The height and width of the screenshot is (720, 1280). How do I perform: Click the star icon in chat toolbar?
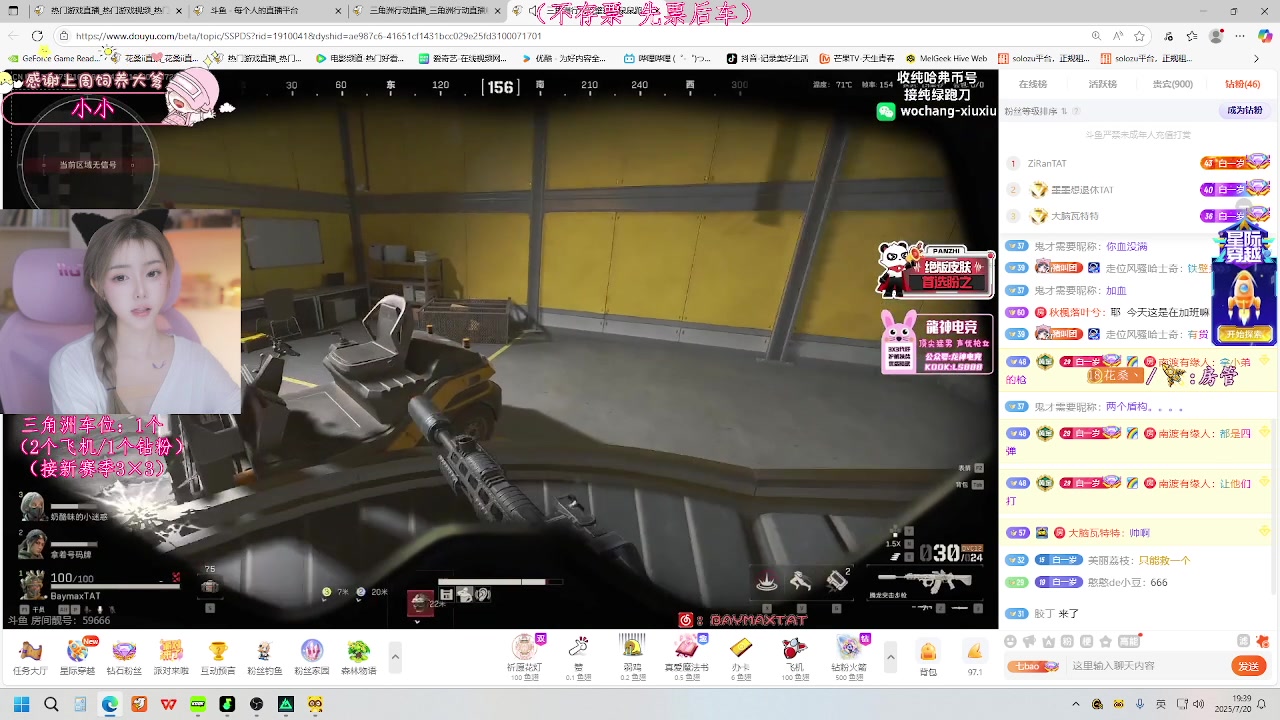coord(1105,642)
